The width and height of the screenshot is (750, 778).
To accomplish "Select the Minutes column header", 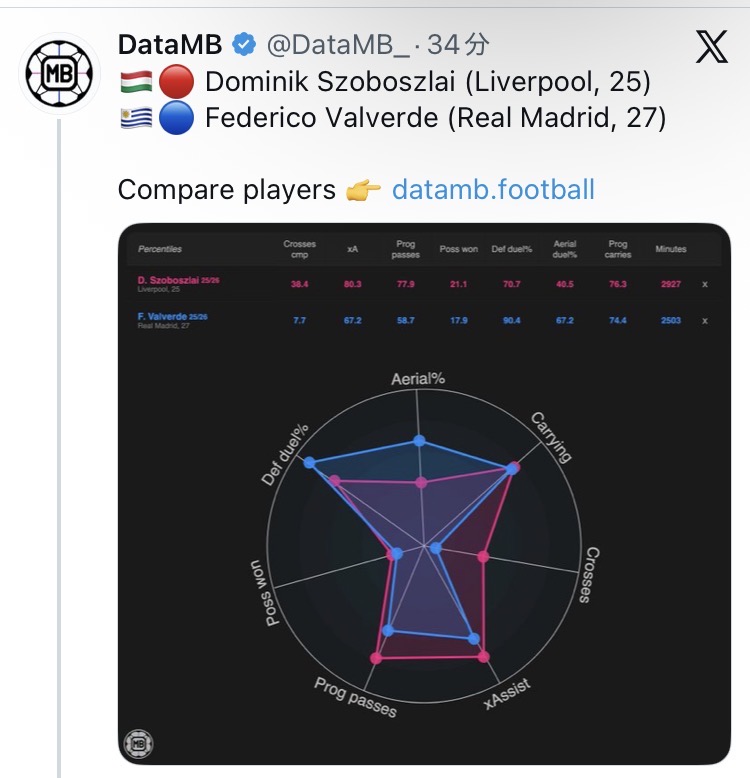I will tap(670, 249).
